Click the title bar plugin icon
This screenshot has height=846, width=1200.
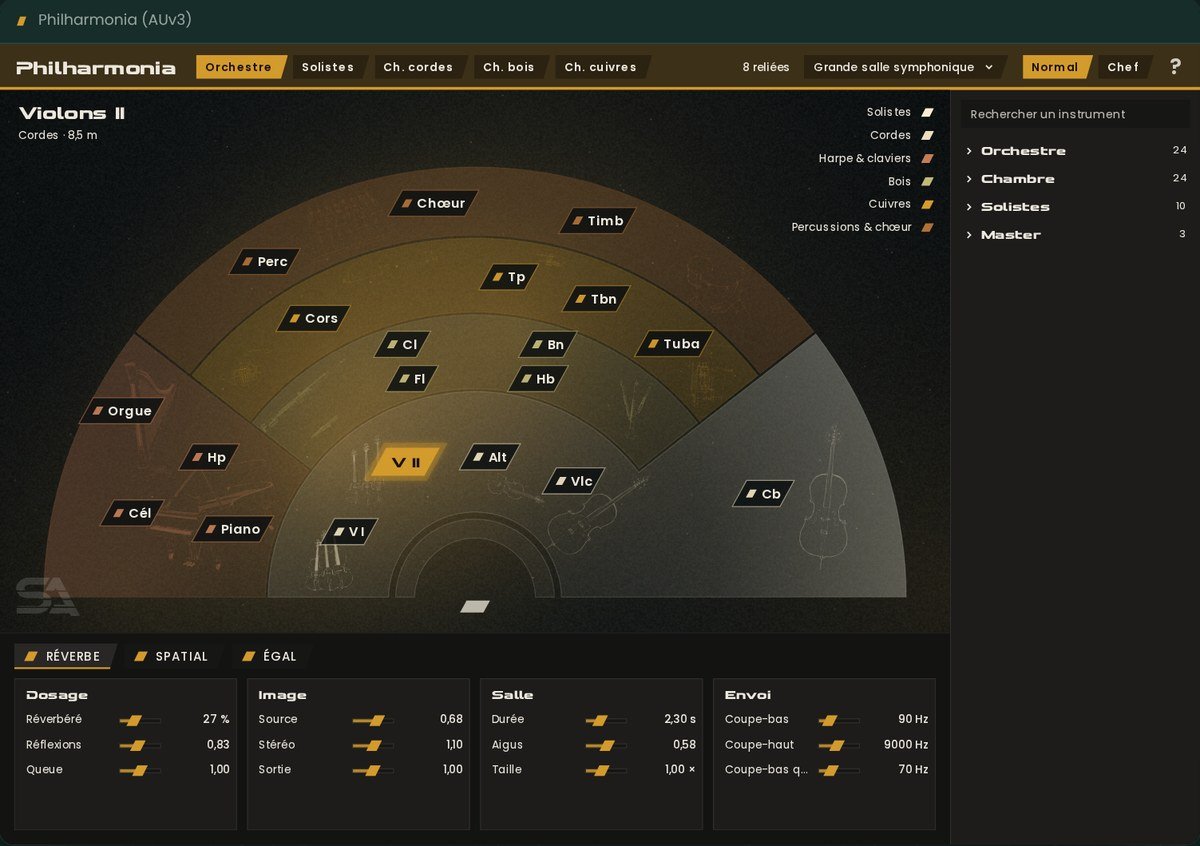click(22, 20)
